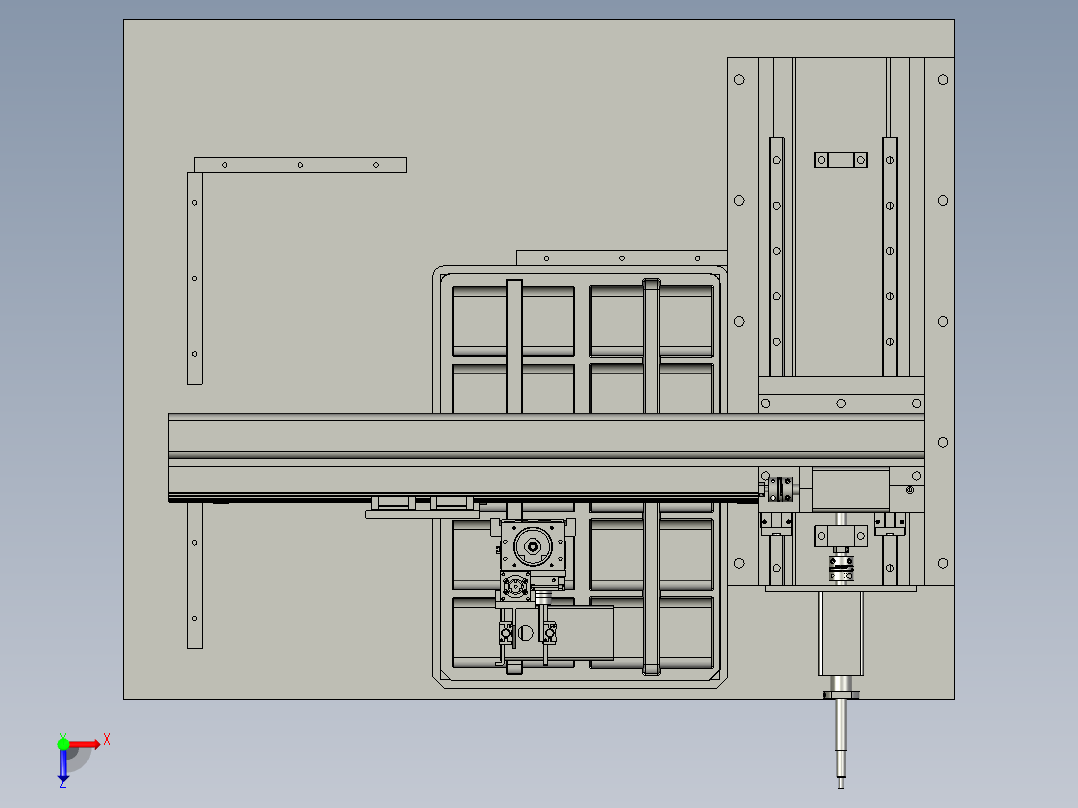Select the small two-hole bracket in upper-right frame

coord(840,160)
